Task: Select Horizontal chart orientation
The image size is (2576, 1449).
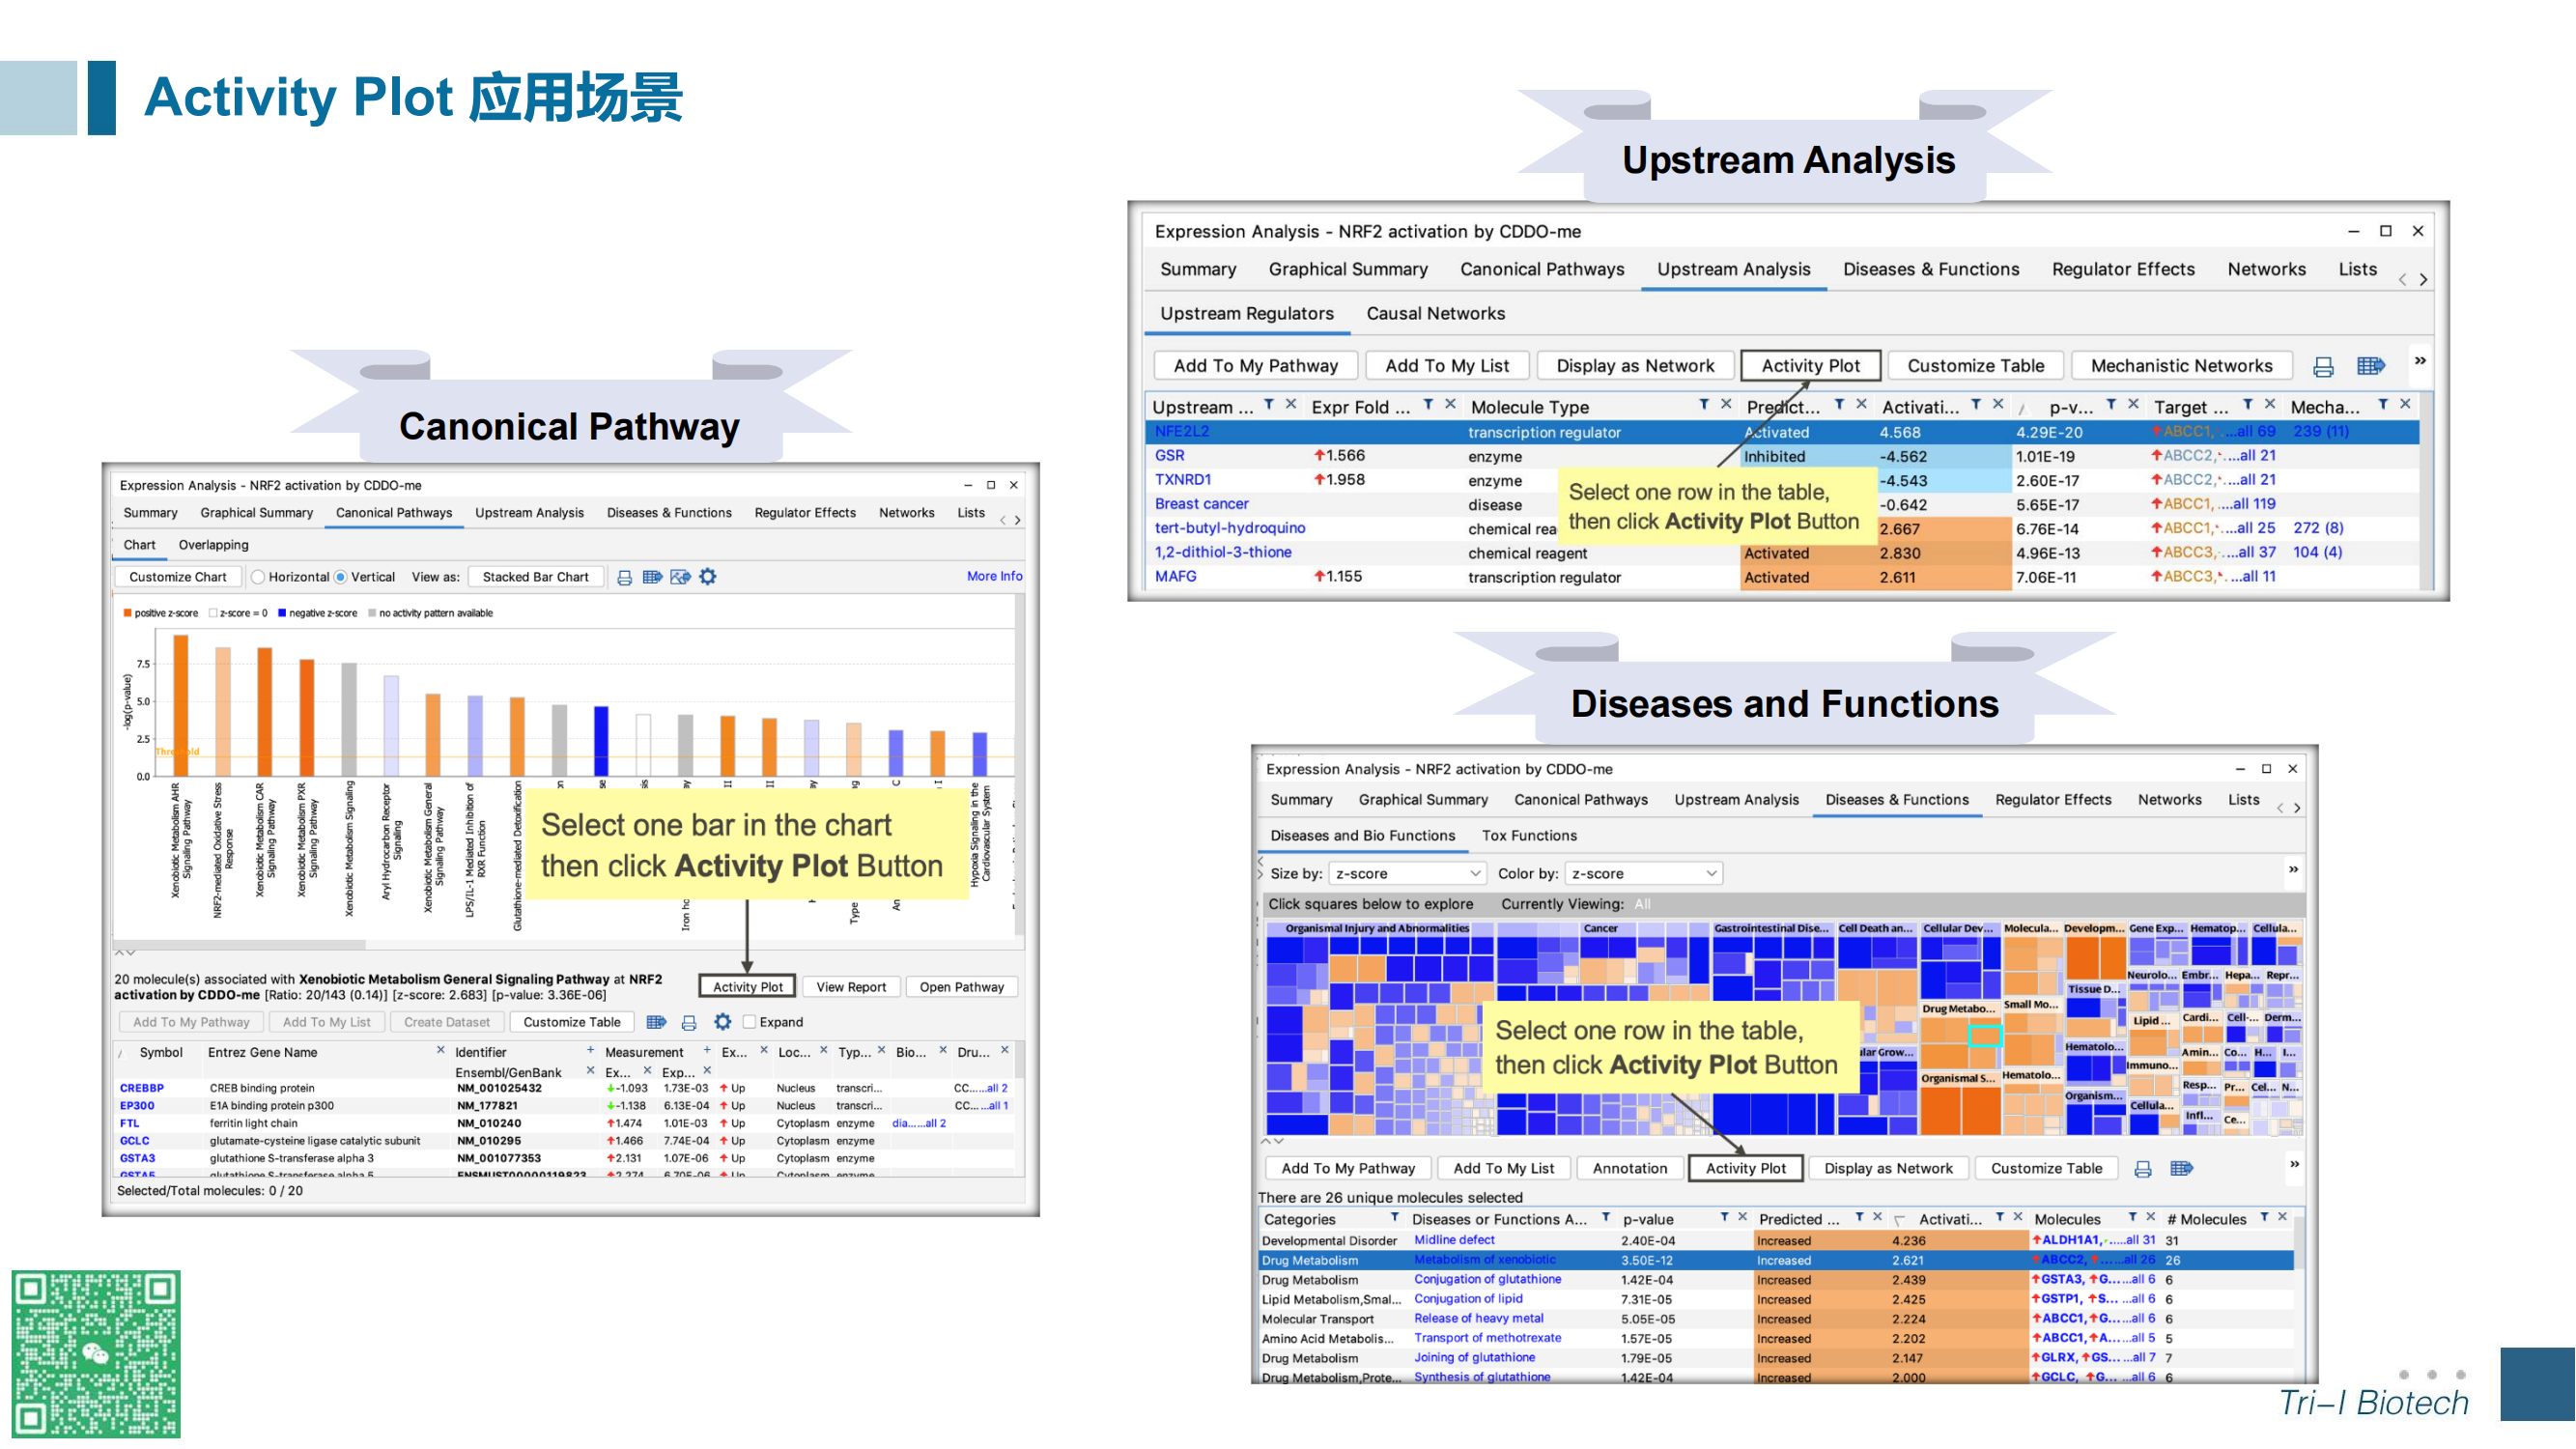Action: coord(258,577)
